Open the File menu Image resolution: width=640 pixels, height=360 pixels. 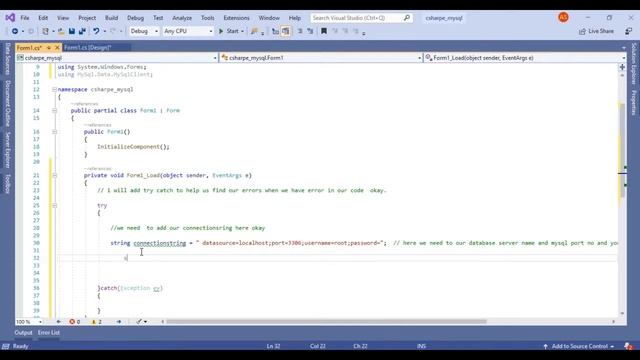(25, 18)
